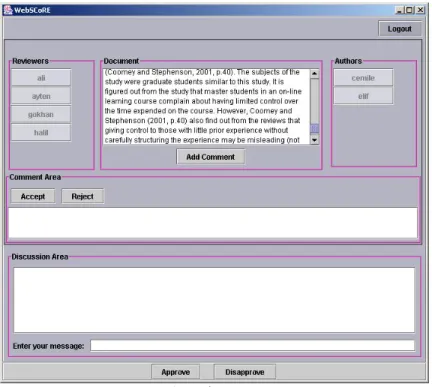This screenshot has width=432, height=387.
Task: Select author cemile
Action: click(363, 78)
